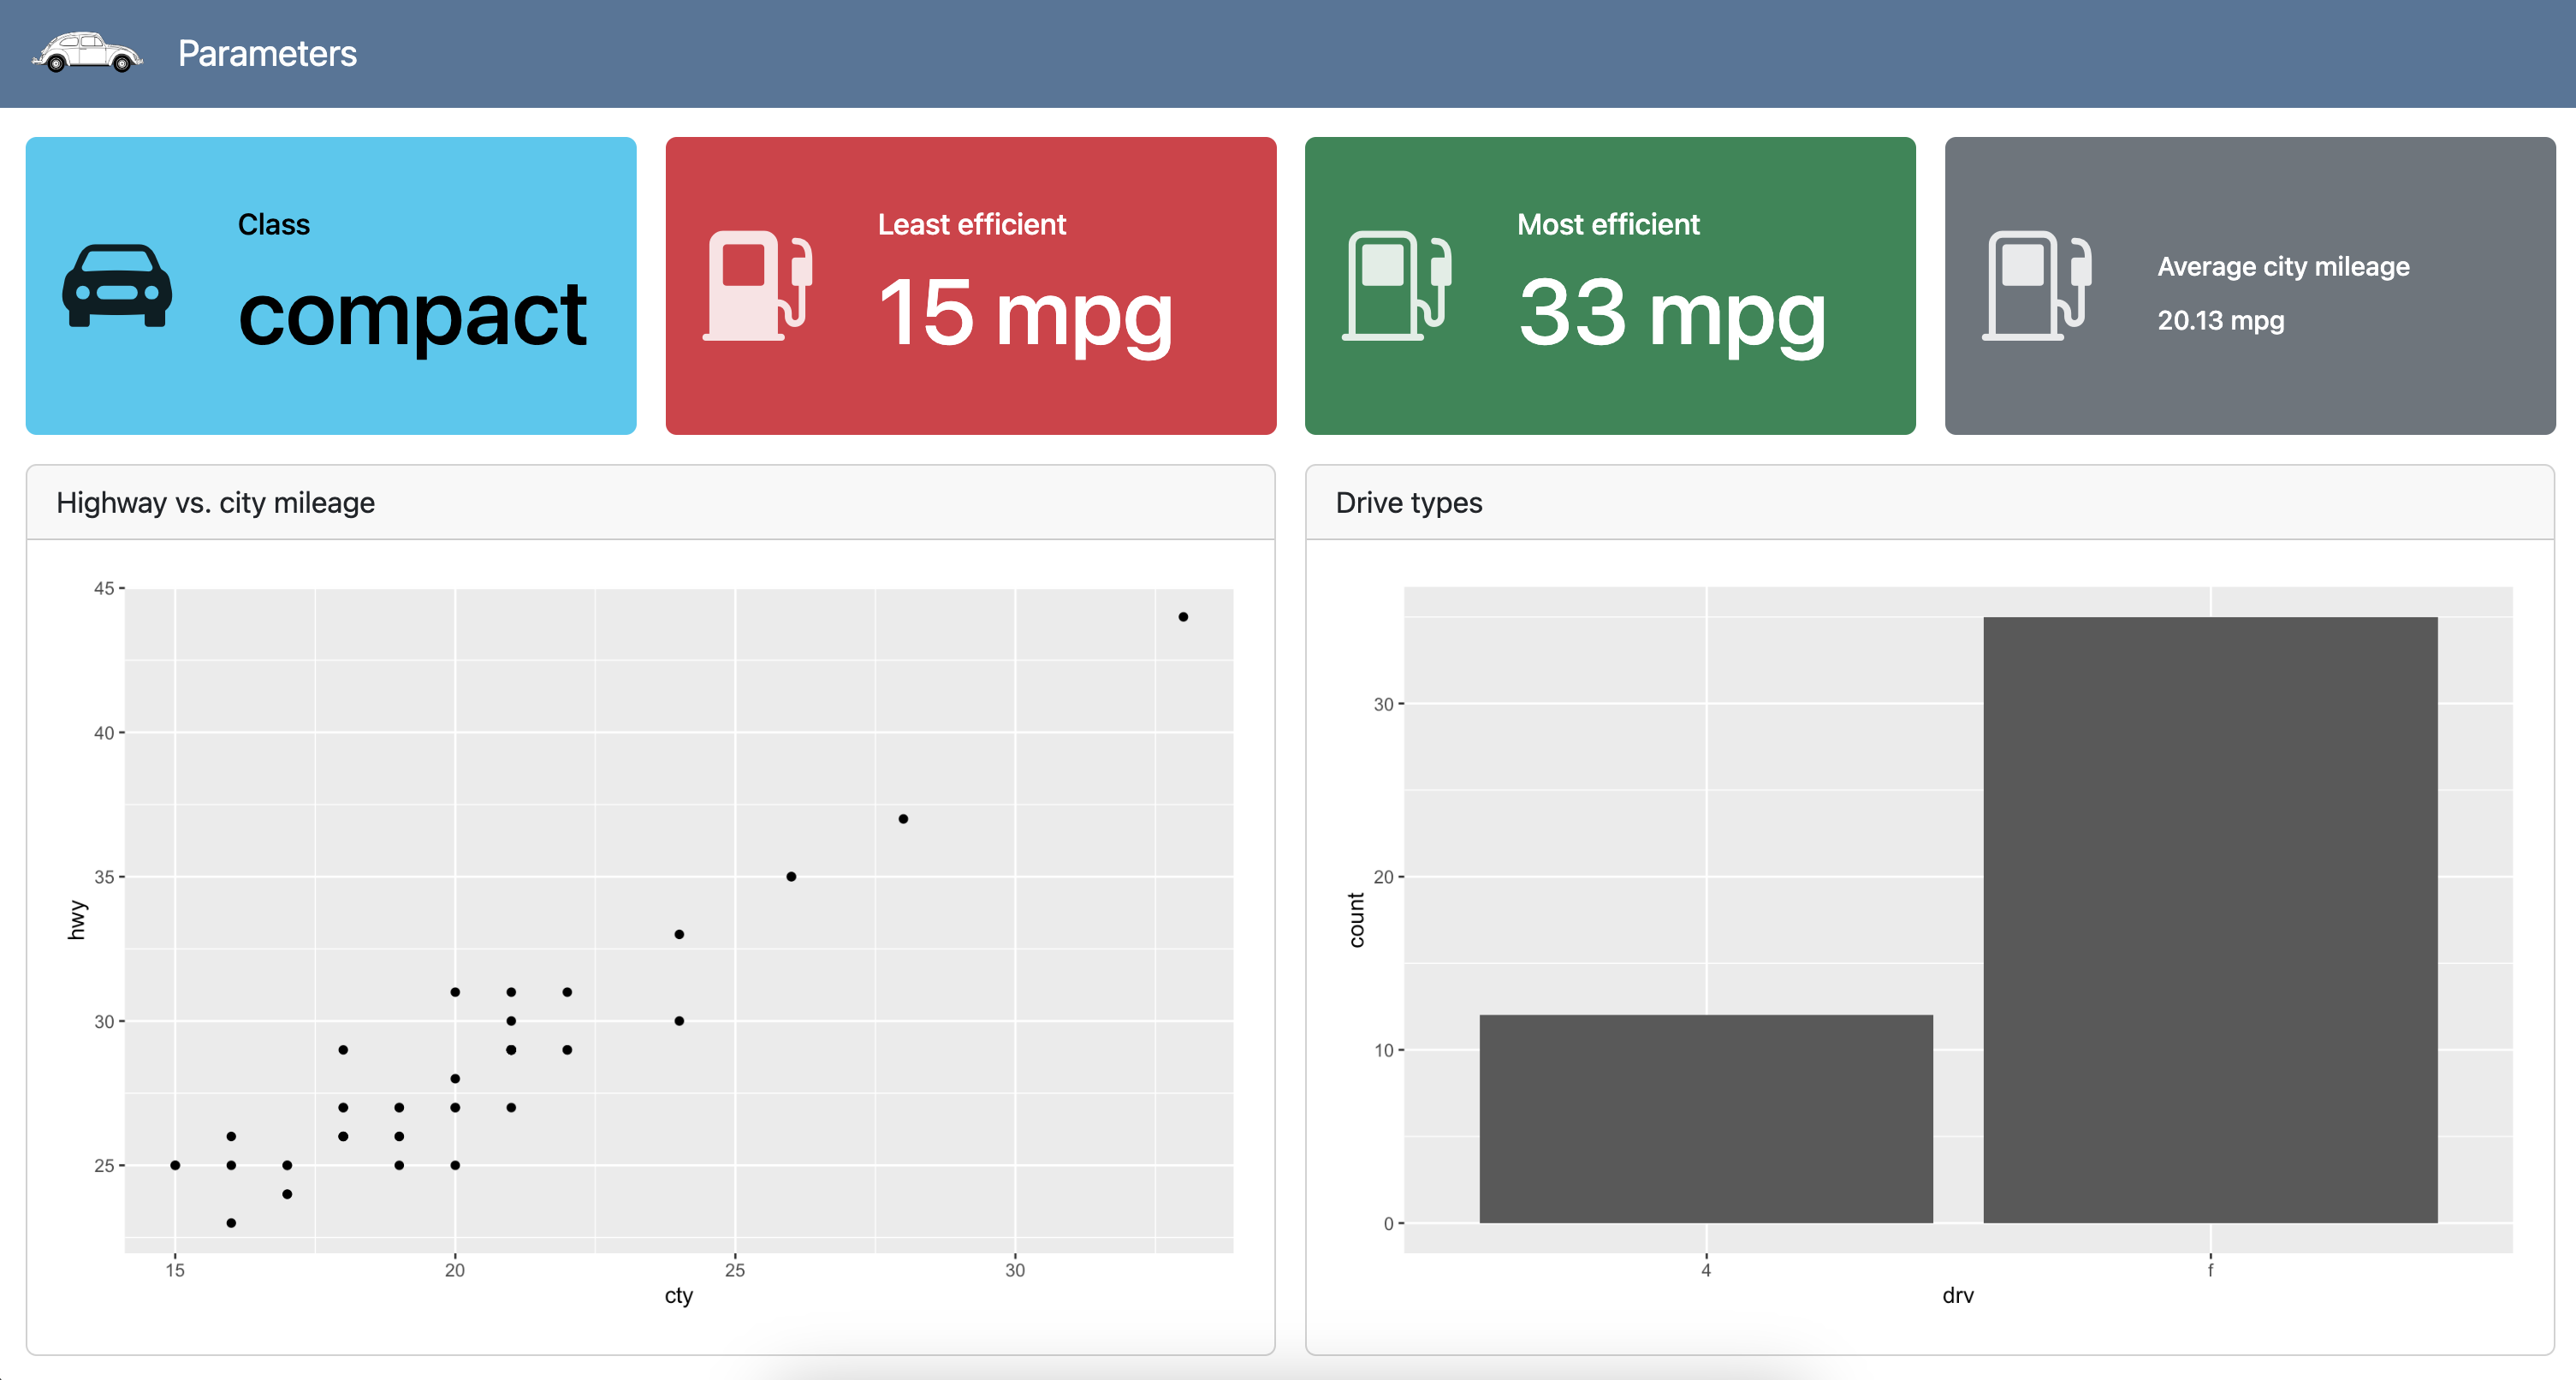Screen dimensions: 2576x1380
Task: Click the 20.13 mpg average text
Action: pyautogui.click(x=2220, y=320)
